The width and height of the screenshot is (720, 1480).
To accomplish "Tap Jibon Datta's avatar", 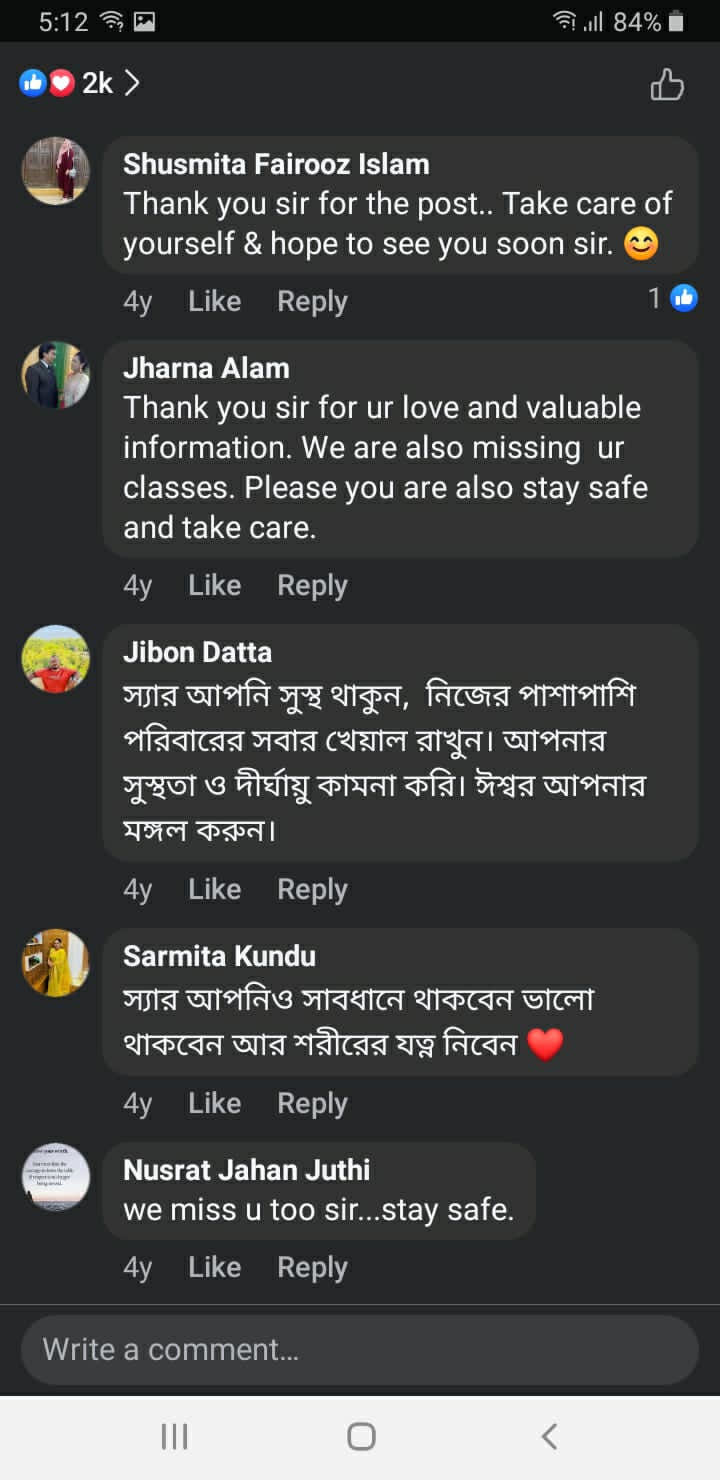I will [56, 659].
